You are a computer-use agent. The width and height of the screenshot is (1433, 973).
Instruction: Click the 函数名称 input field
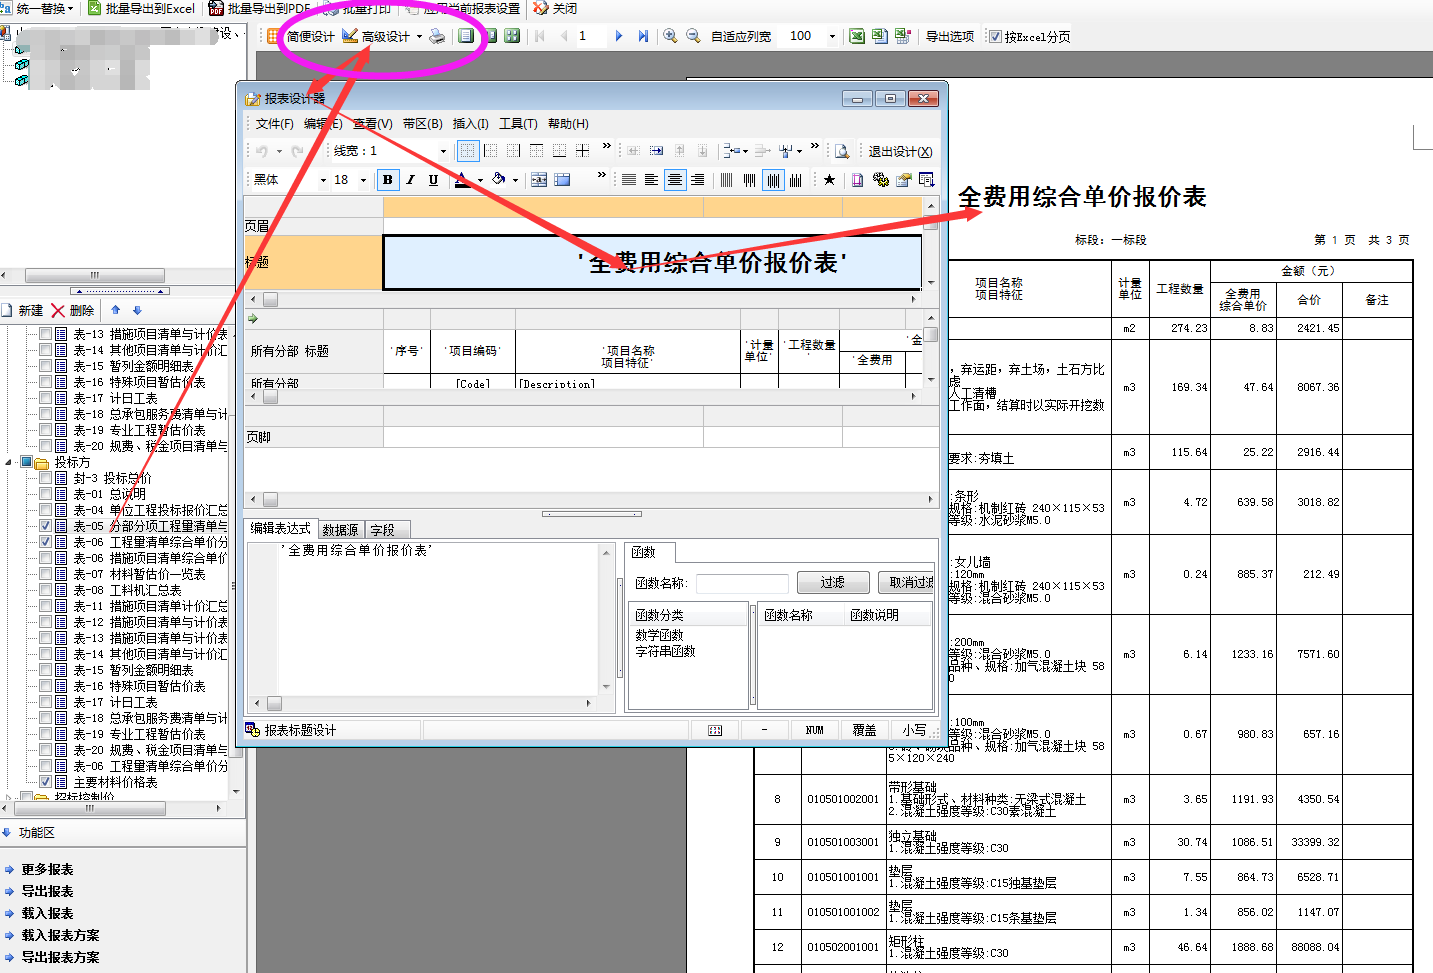pyautogui.click(x=742, y=583)
